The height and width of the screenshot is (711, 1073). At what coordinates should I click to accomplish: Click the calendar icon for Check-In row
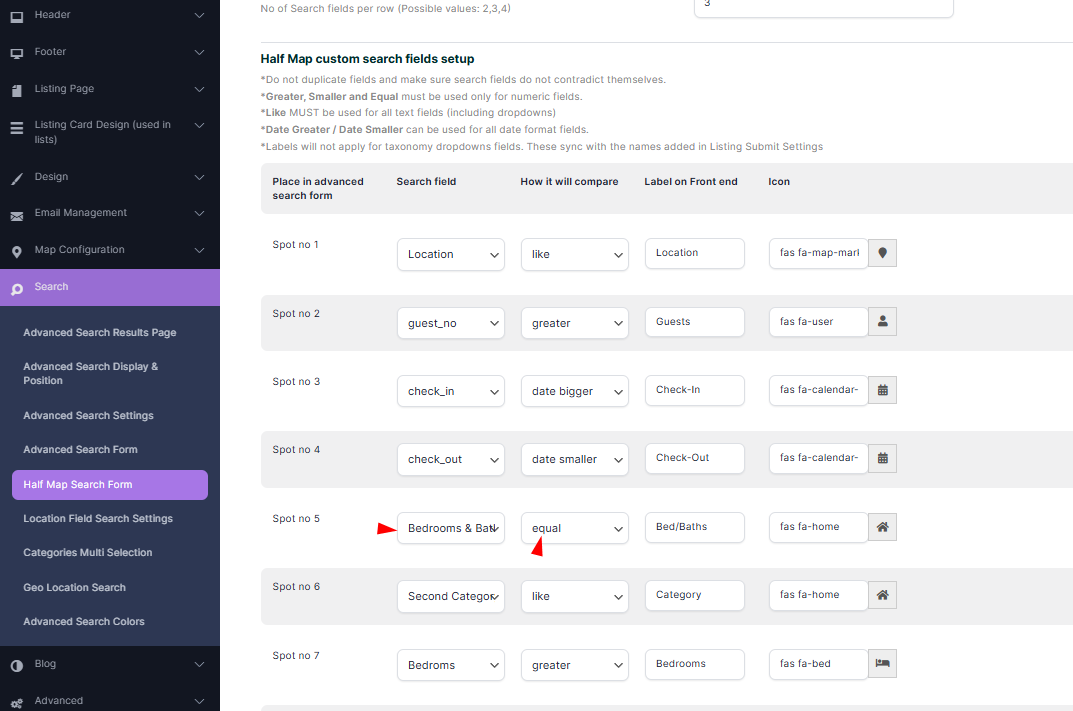[x=882, y=390]
